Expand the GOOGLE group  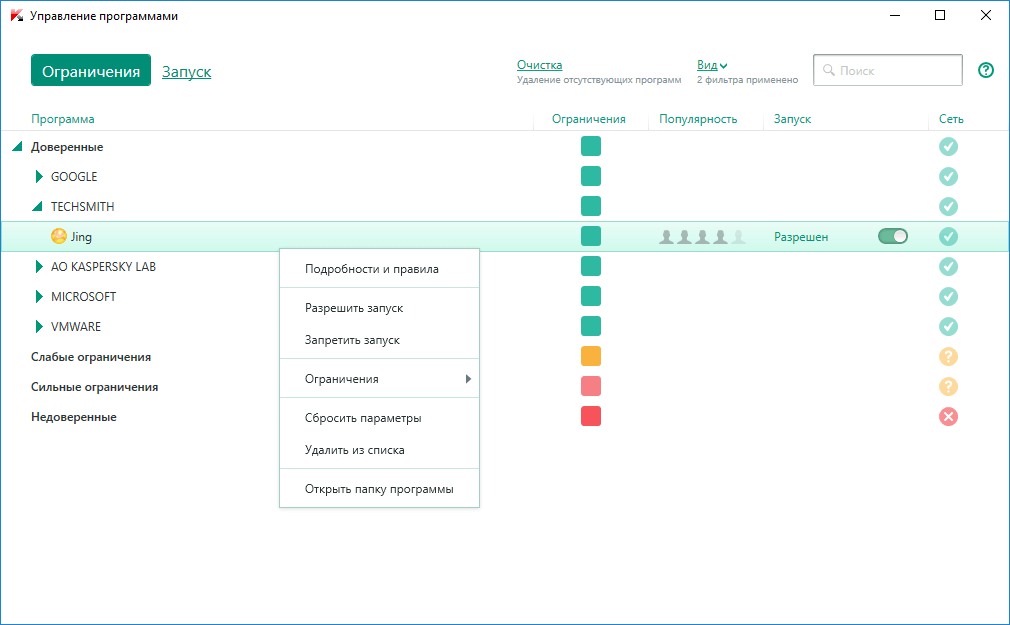[x=38, y=177]
